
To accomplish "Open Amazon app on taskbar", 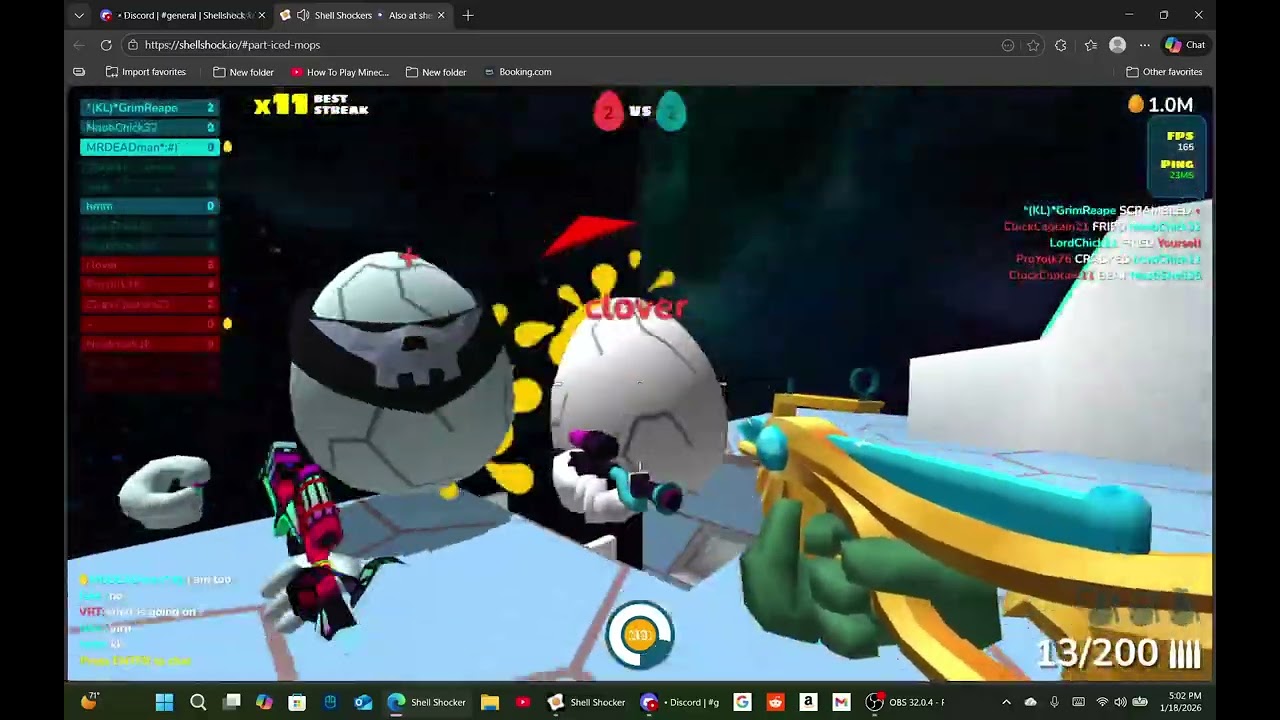I will [808, 702].
